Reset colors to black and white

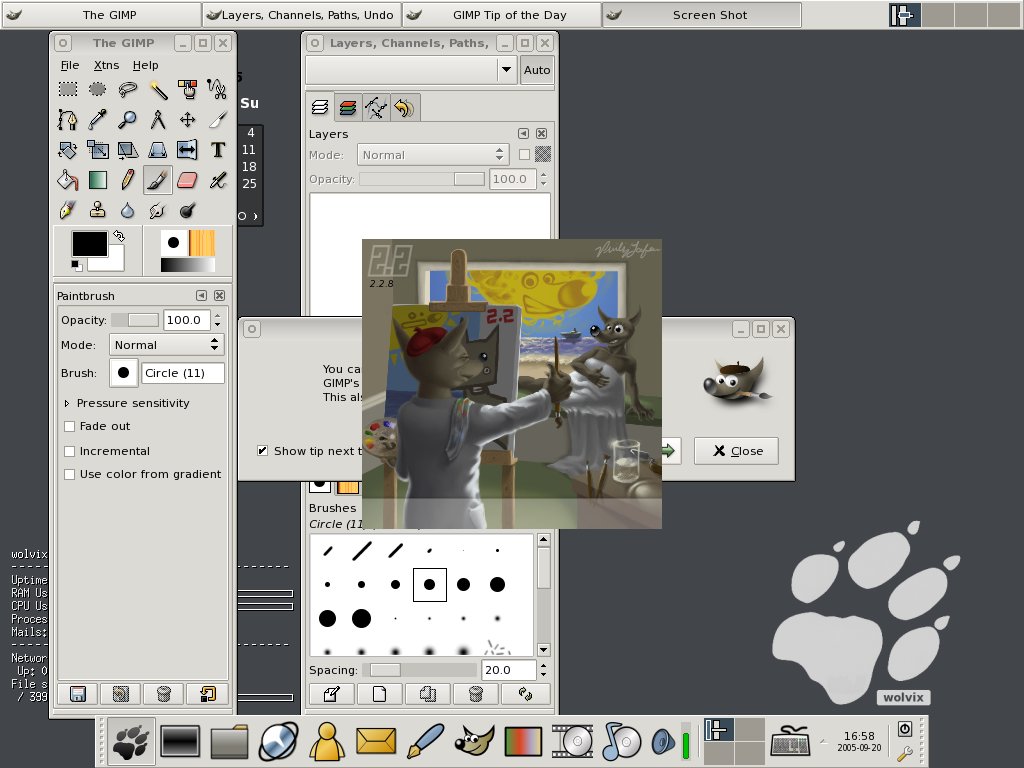pos(77,265)
